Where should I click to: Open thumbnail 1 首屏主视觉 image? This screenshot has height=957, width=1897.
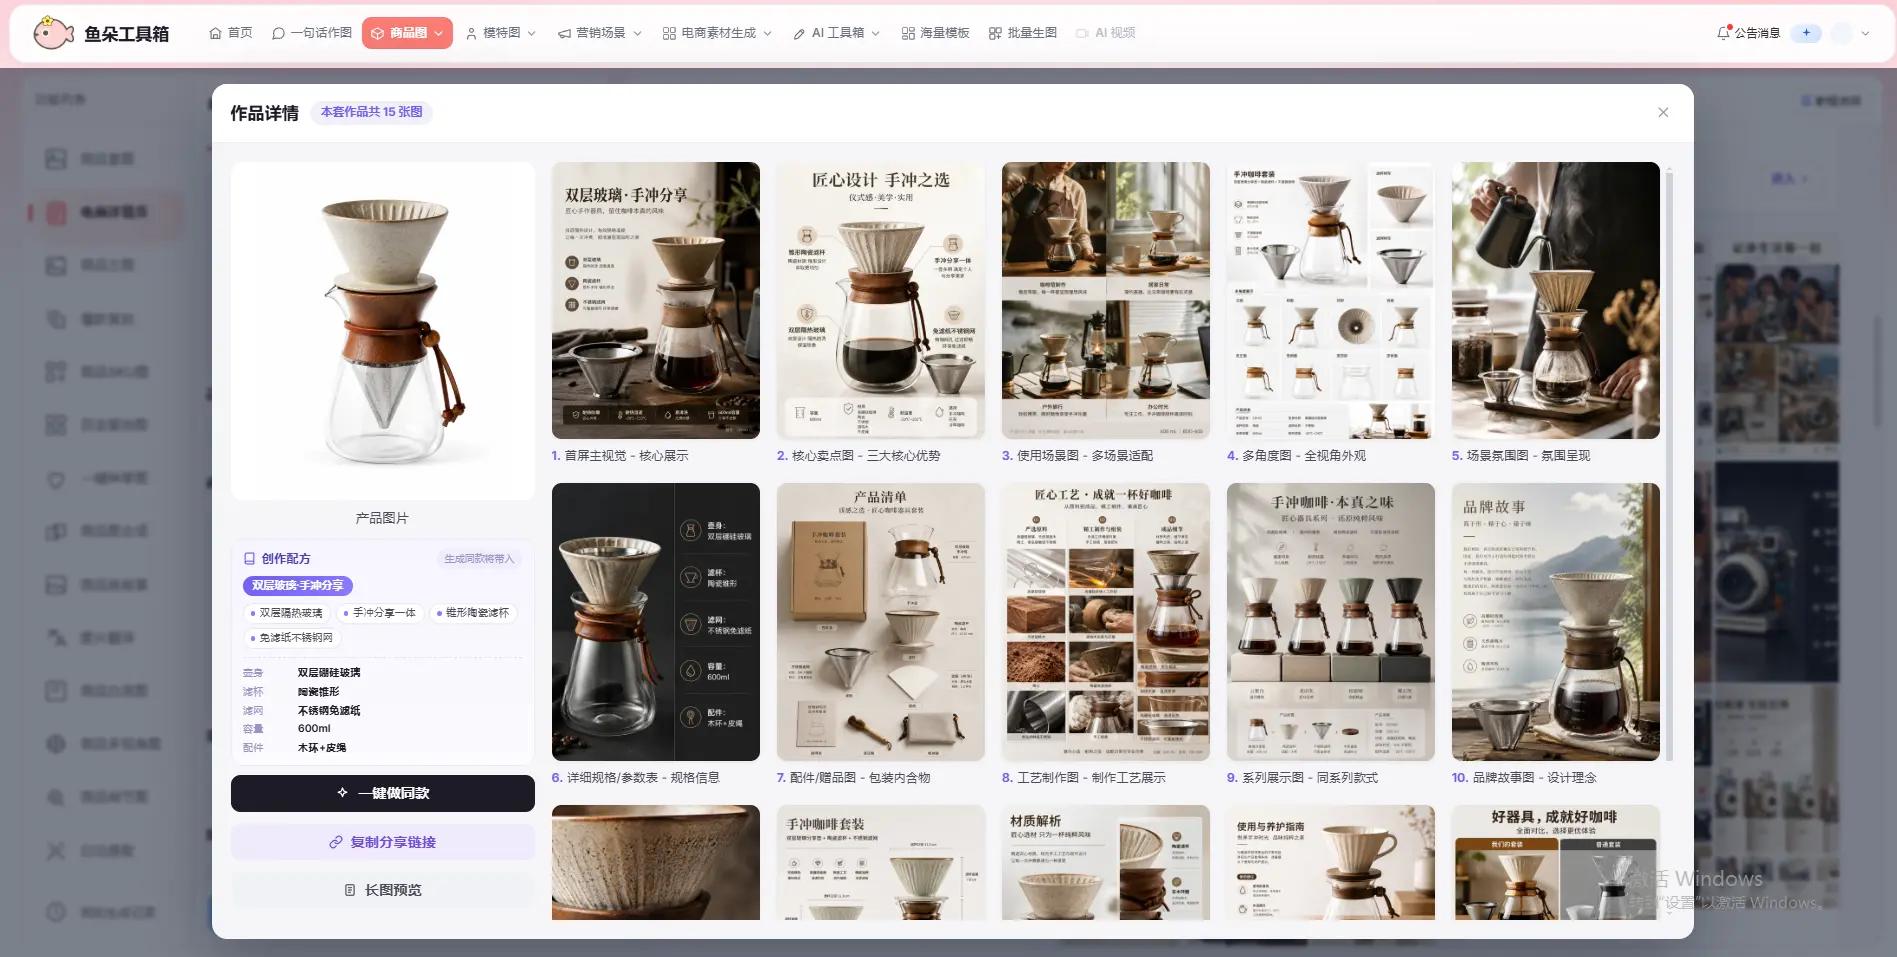point(655,300)
